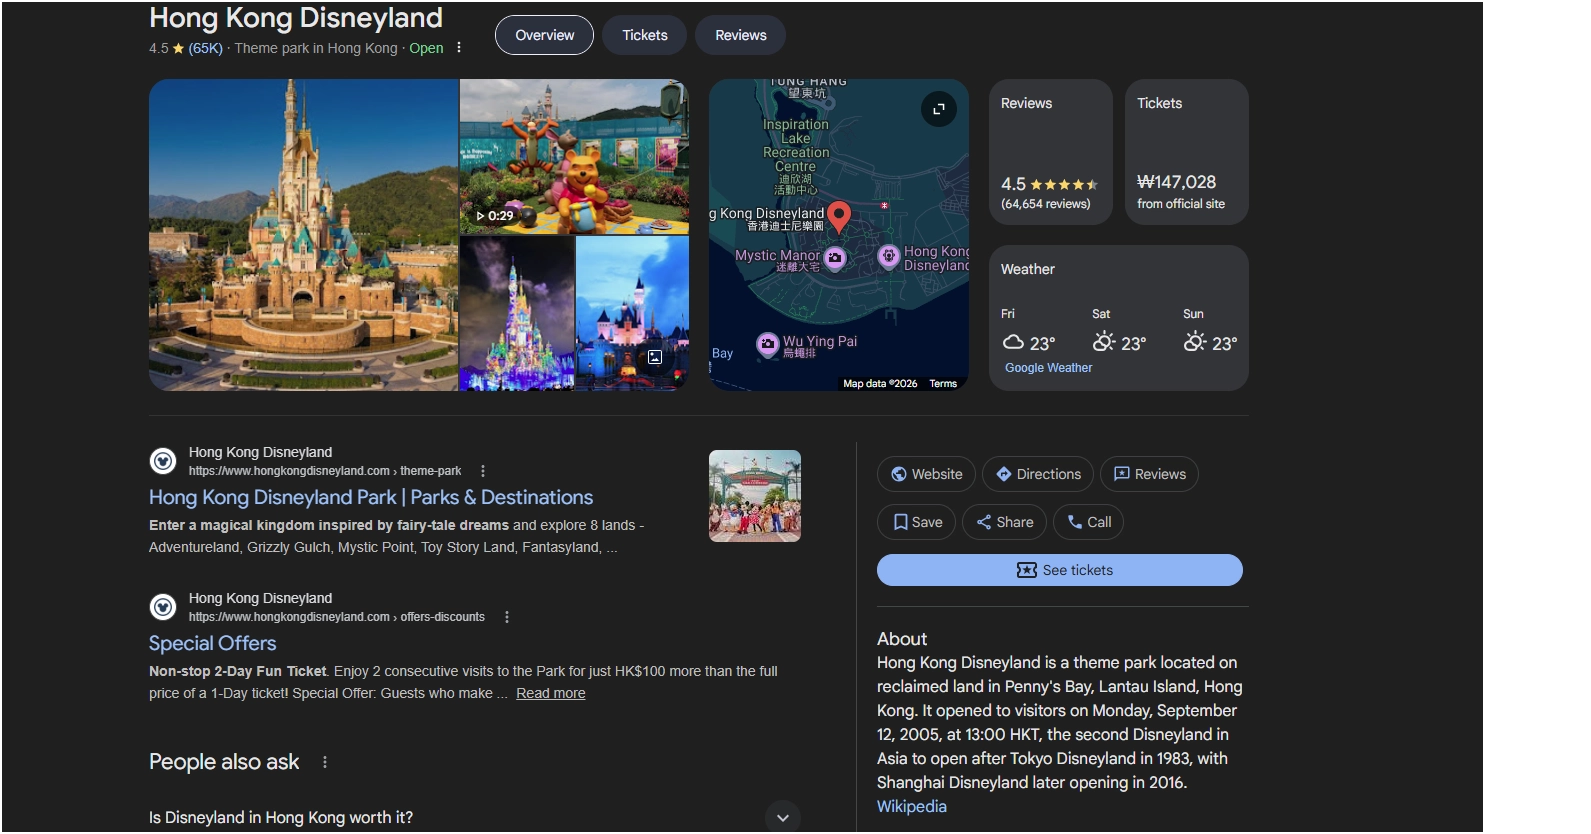Open the Google Weather link
This screenshot has height=834, width=1591.
pyautogui.click(x=1048, y=368)
